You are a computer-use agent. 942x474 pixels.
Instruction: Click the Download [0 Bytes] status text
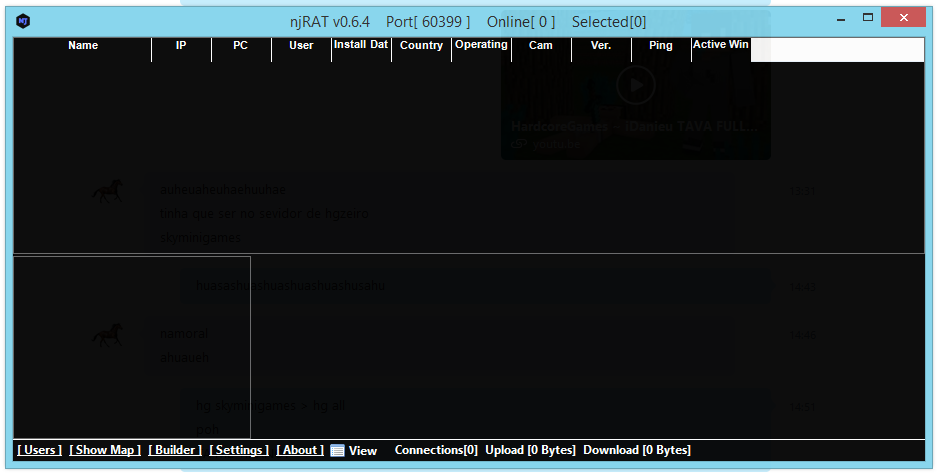637,450
